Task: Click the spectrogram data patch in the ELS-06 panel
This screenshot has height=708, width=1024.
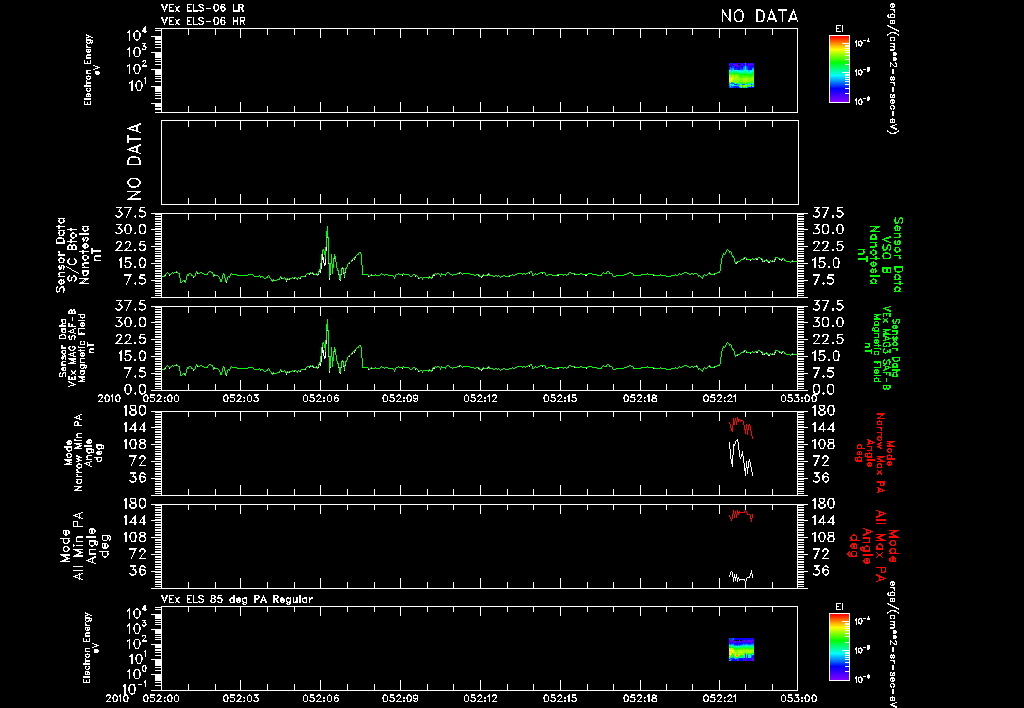Action: pos(741,76)
